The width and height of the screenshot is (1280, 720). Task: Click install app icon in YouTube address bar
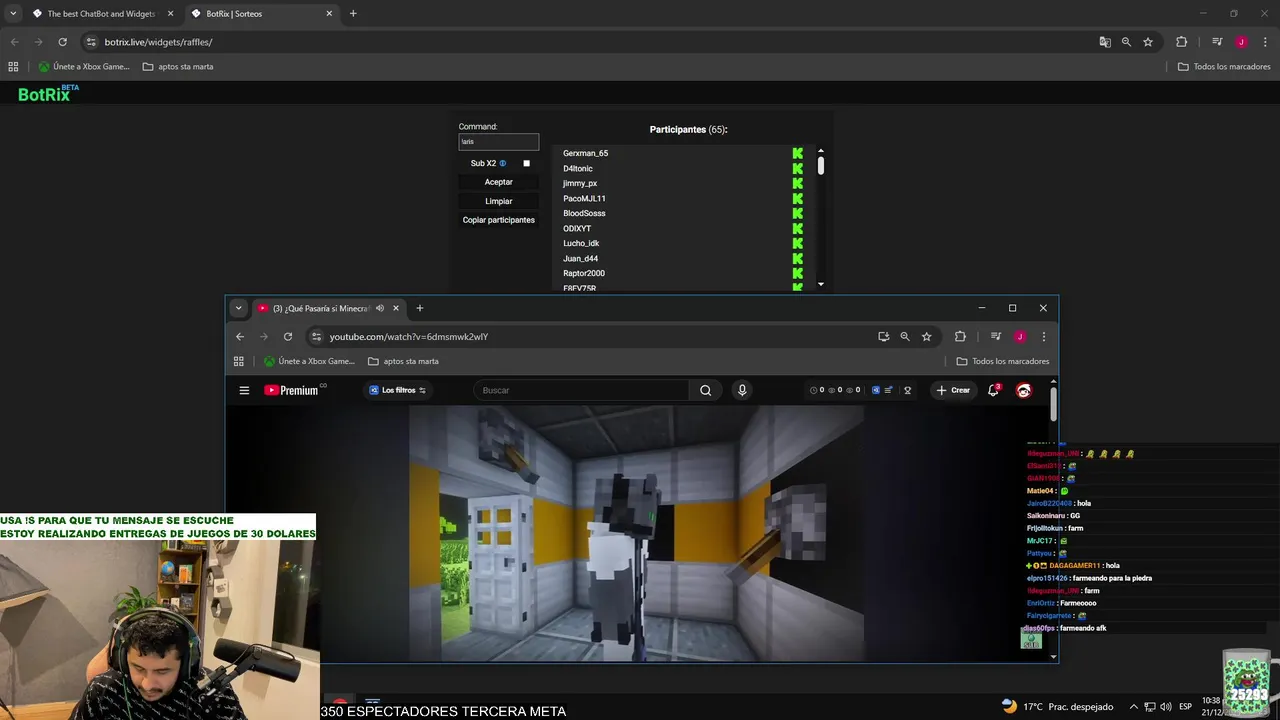coord(883,337)
